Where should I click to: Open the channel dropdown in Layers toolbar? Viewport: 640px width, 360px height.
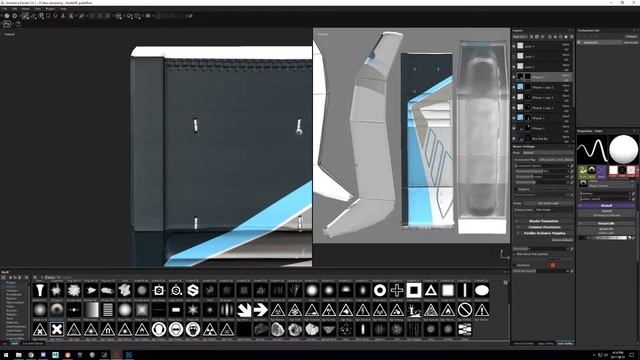point(520,37)
